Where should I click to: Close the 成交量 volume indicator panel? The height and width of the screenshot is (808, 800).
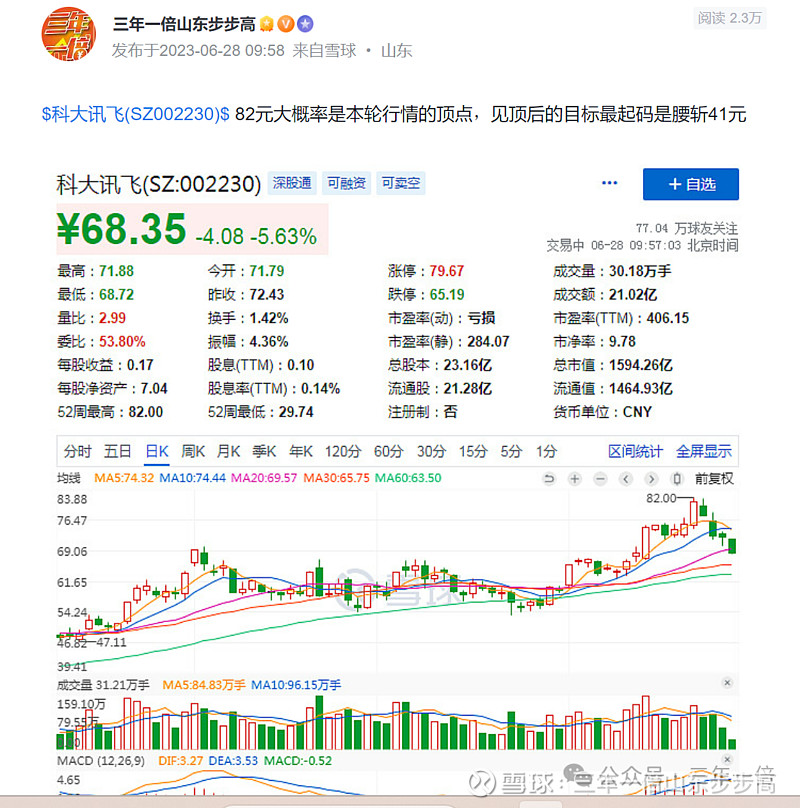(727, 683)
